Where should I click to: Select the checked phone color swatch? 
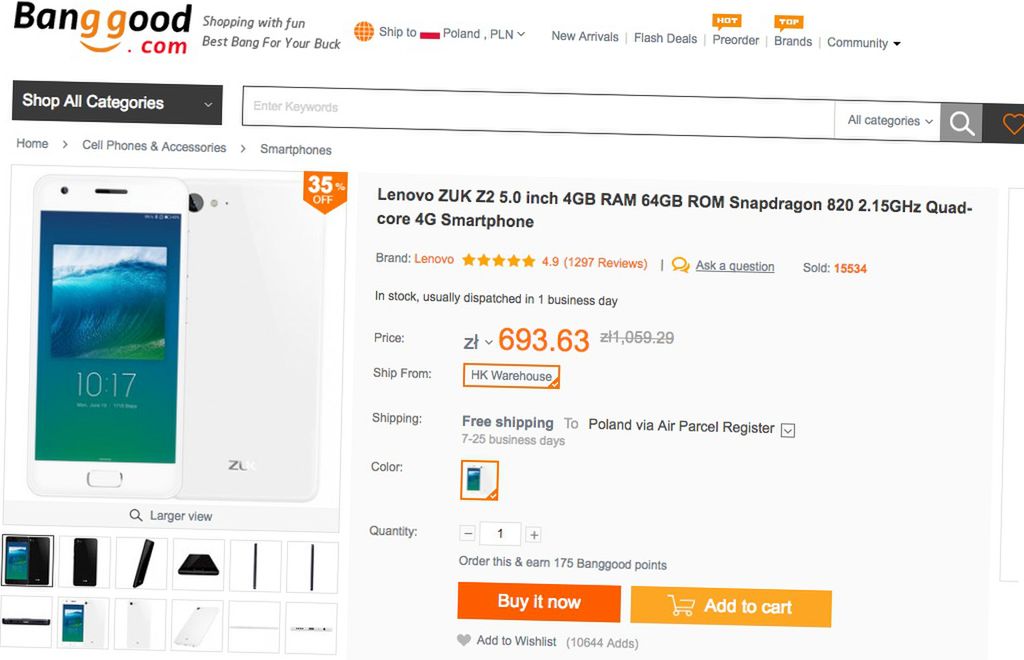coord(479,480)
